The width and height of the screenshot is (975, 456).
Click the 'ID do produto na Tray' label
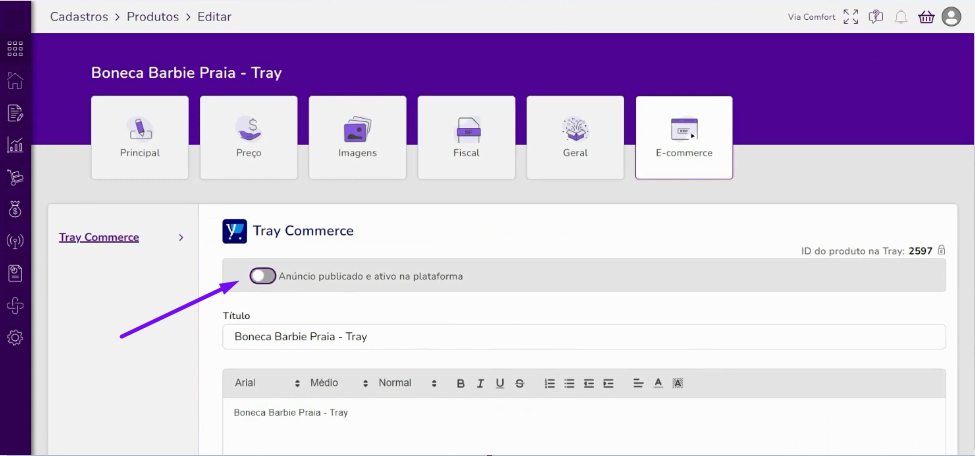pos(853,251)
